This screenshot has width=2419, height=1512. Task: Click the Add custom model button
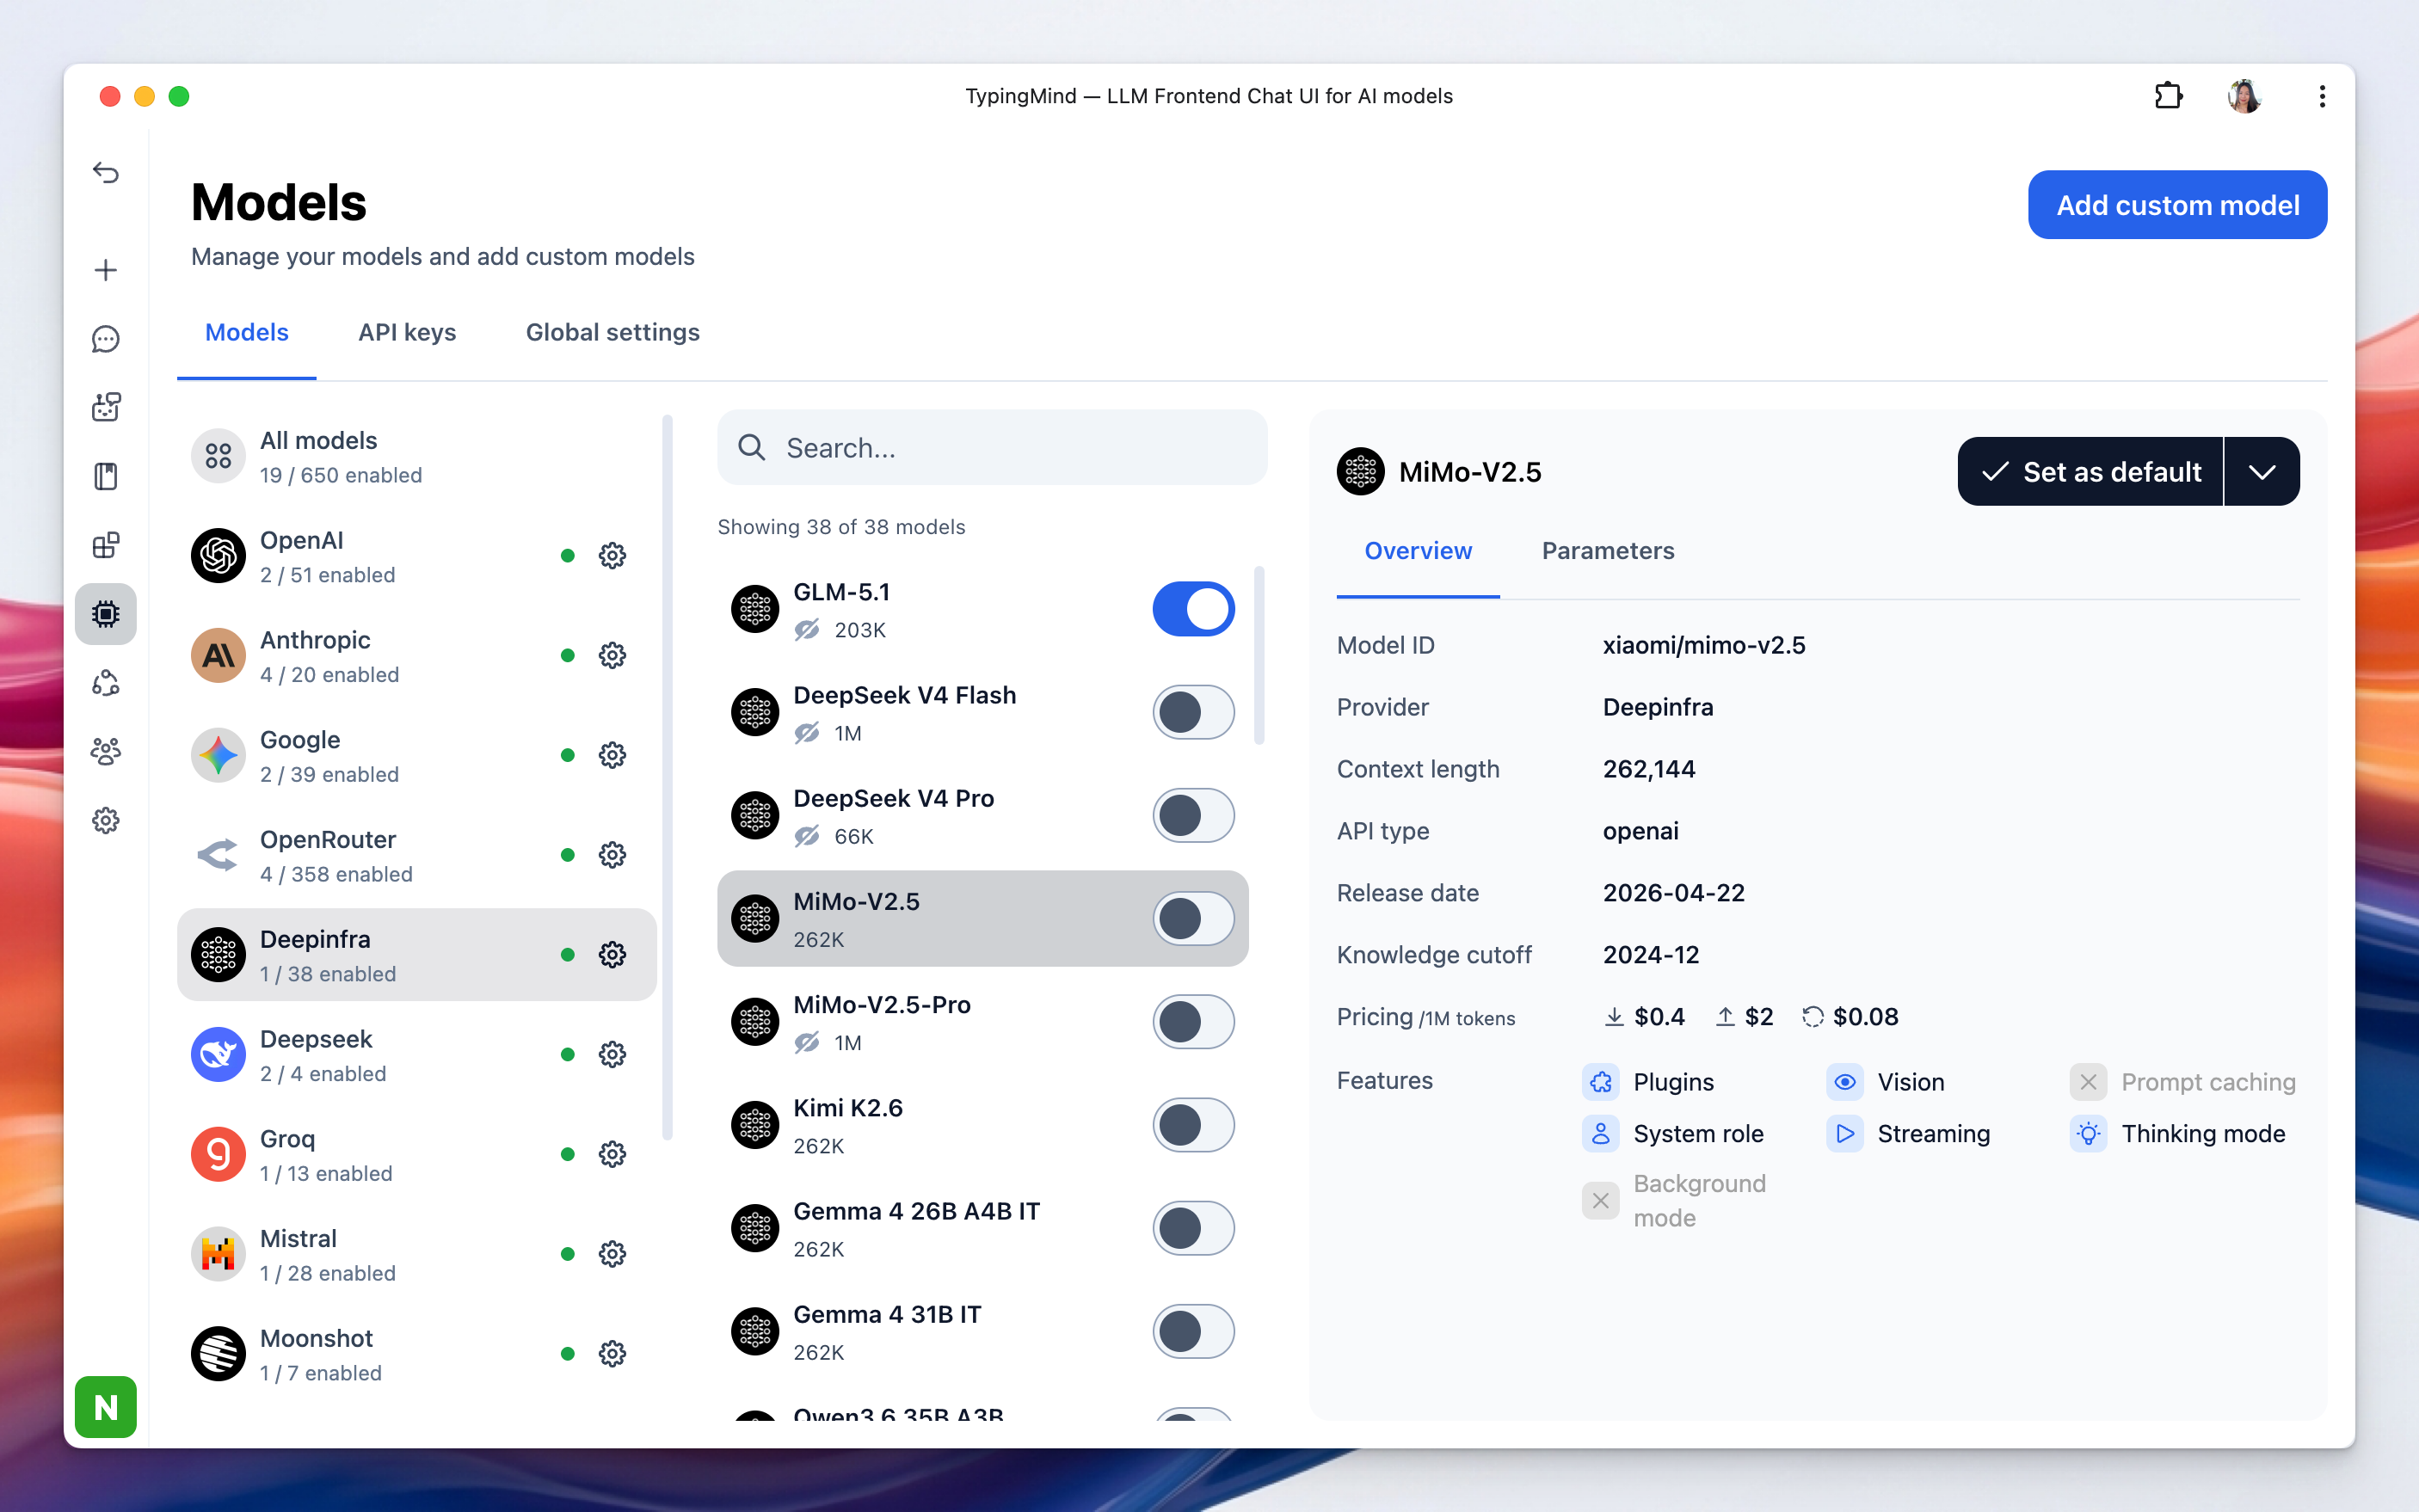coord(2177,205)
